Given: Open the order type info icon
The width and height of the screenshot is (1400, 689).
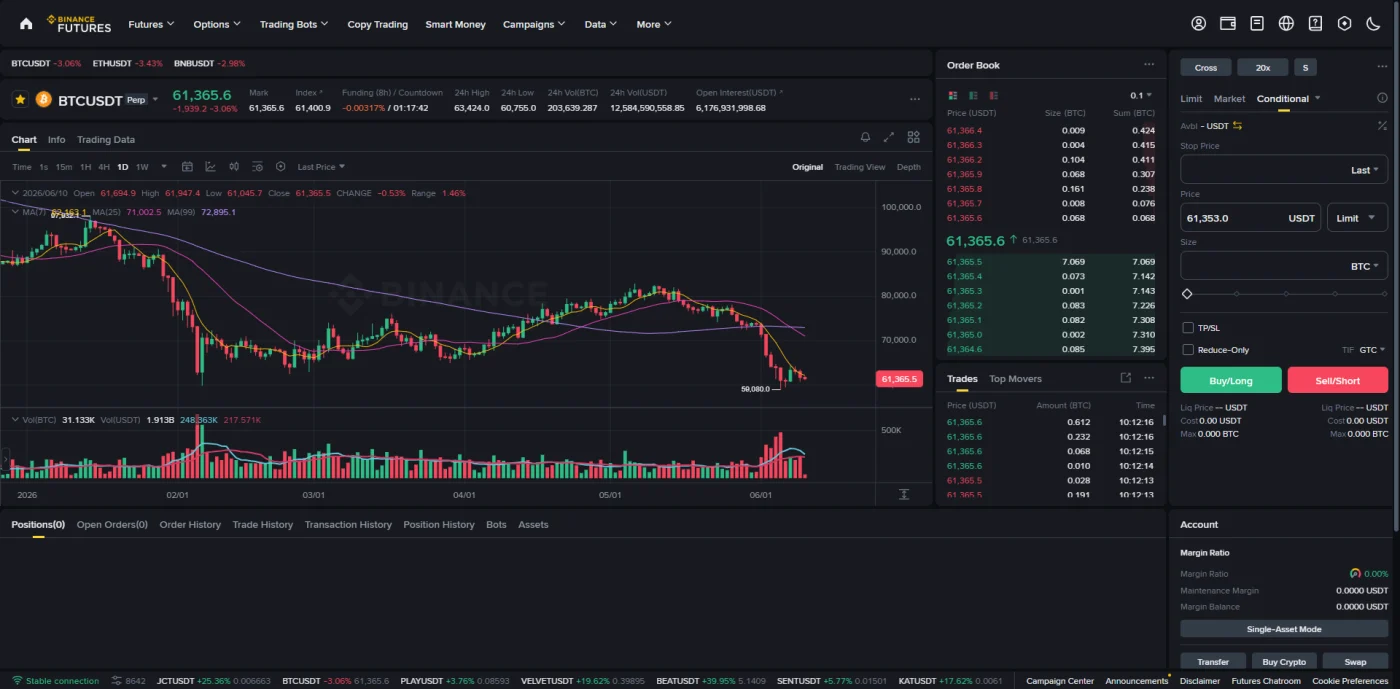Looking at the screenshot, I should (x=1382, y=98).
